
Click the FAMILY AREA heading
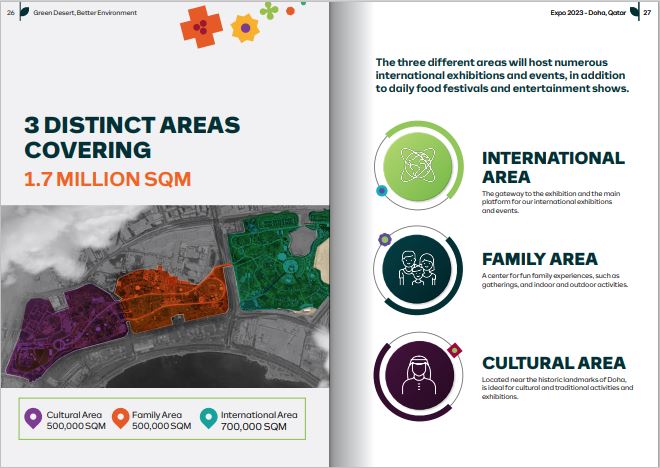tap(539, 259)
